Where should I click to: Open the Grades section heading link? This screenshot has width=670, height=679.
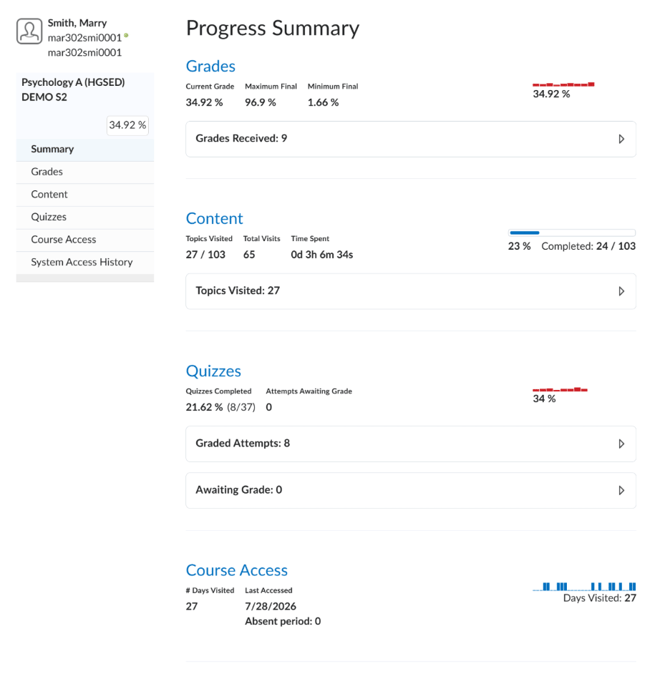210,66
